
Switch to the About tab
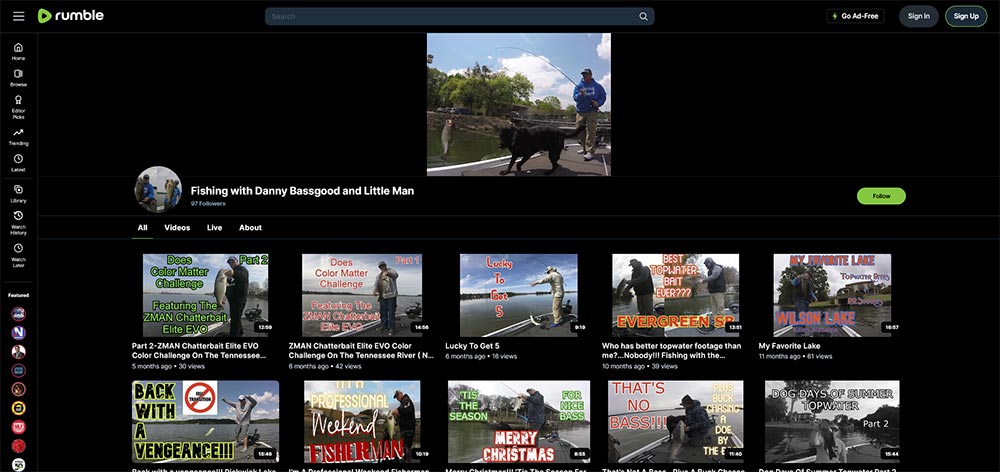click(251, 228)
